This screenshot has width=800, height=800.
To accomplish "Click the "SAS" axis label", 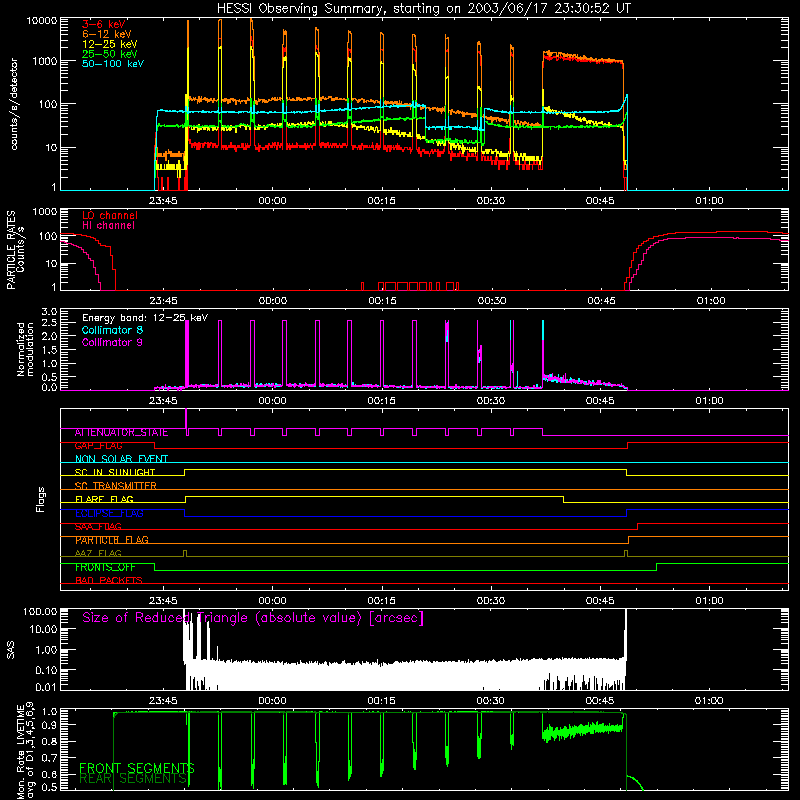I will 11,650.
